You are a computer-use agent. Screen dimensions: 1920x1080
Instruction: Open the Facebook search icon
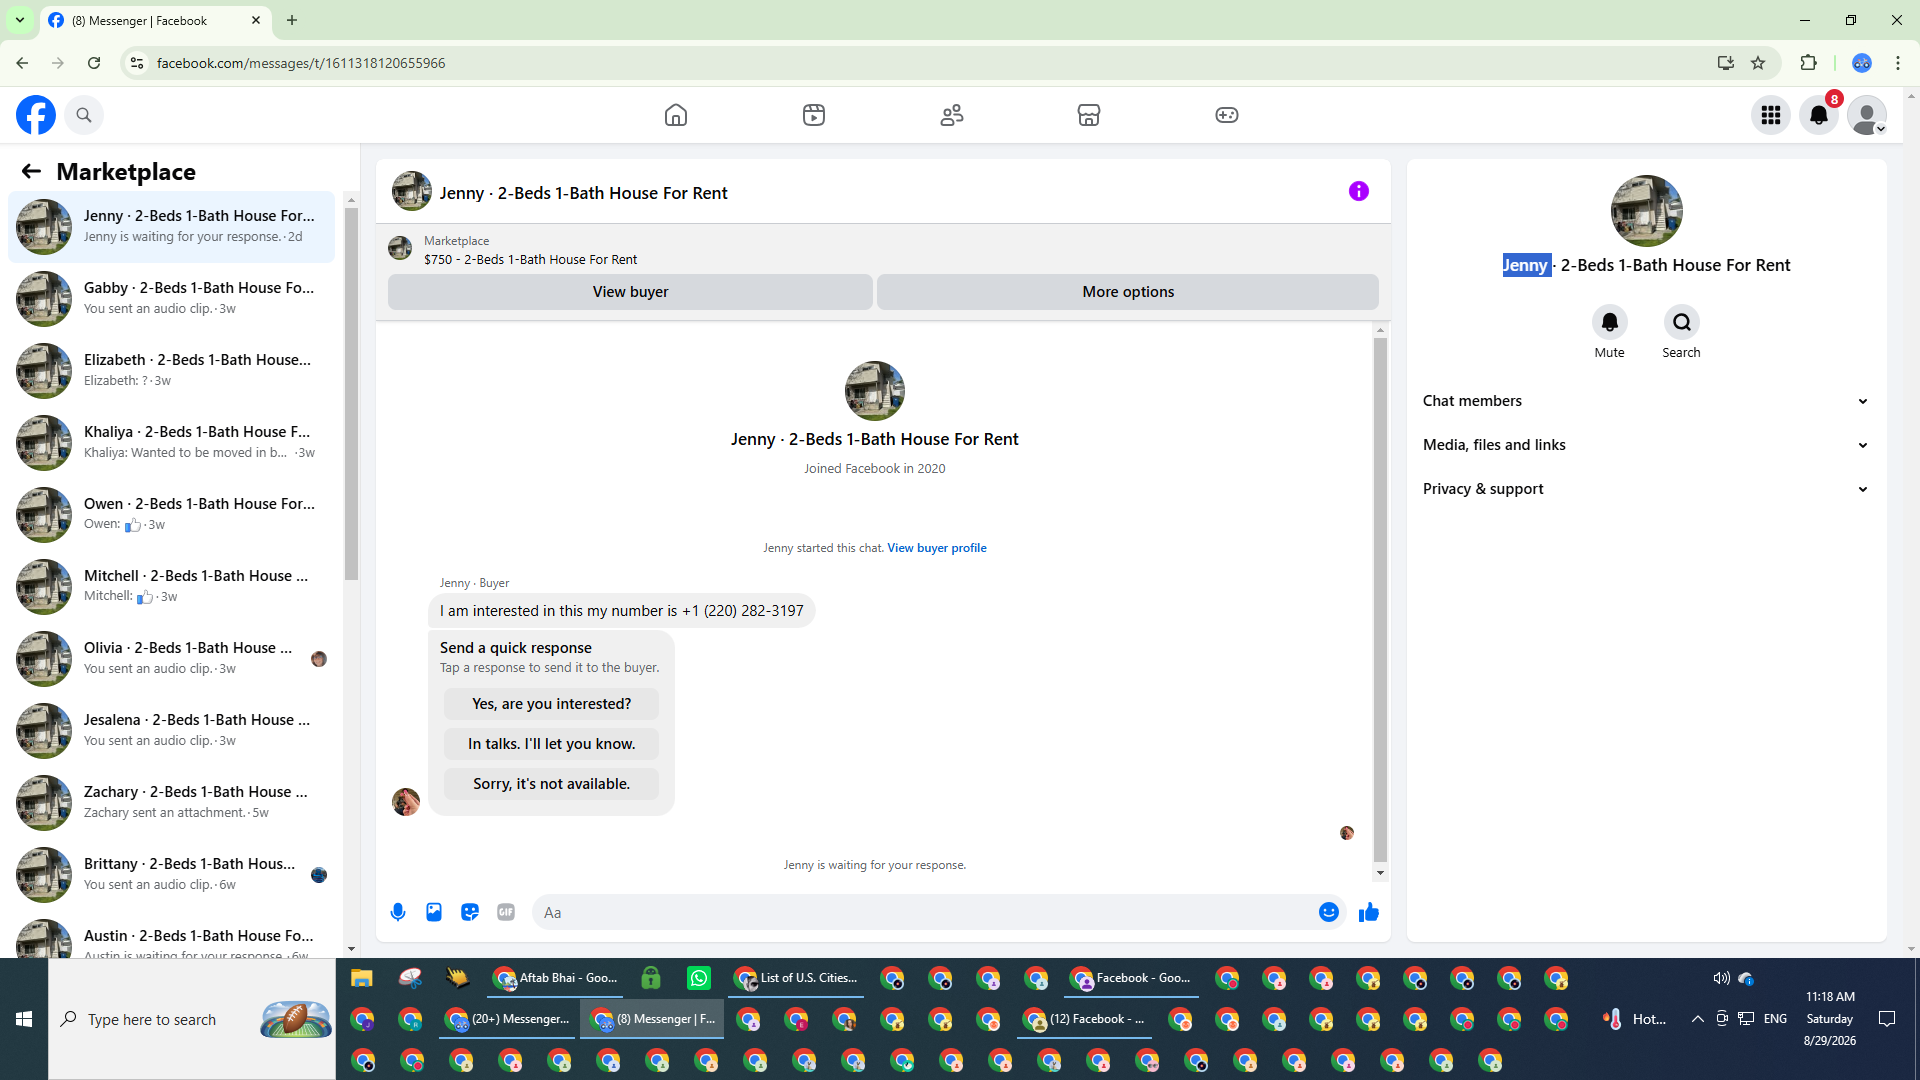pyautogui.click(x=84, y=115)
